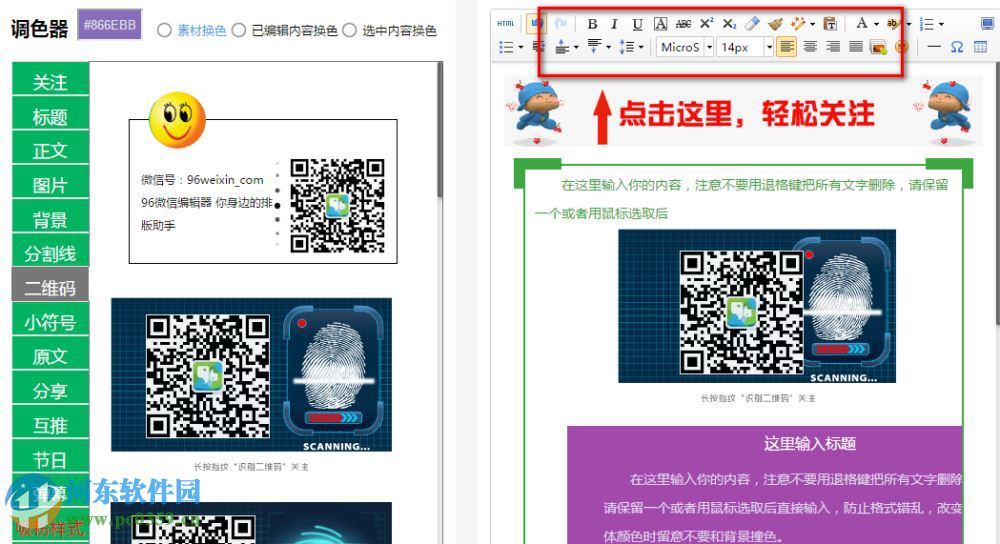Click the undo icon in the toolbar
The width and height of the screenshot is (1000, 544).
click(x=536, y=24)
